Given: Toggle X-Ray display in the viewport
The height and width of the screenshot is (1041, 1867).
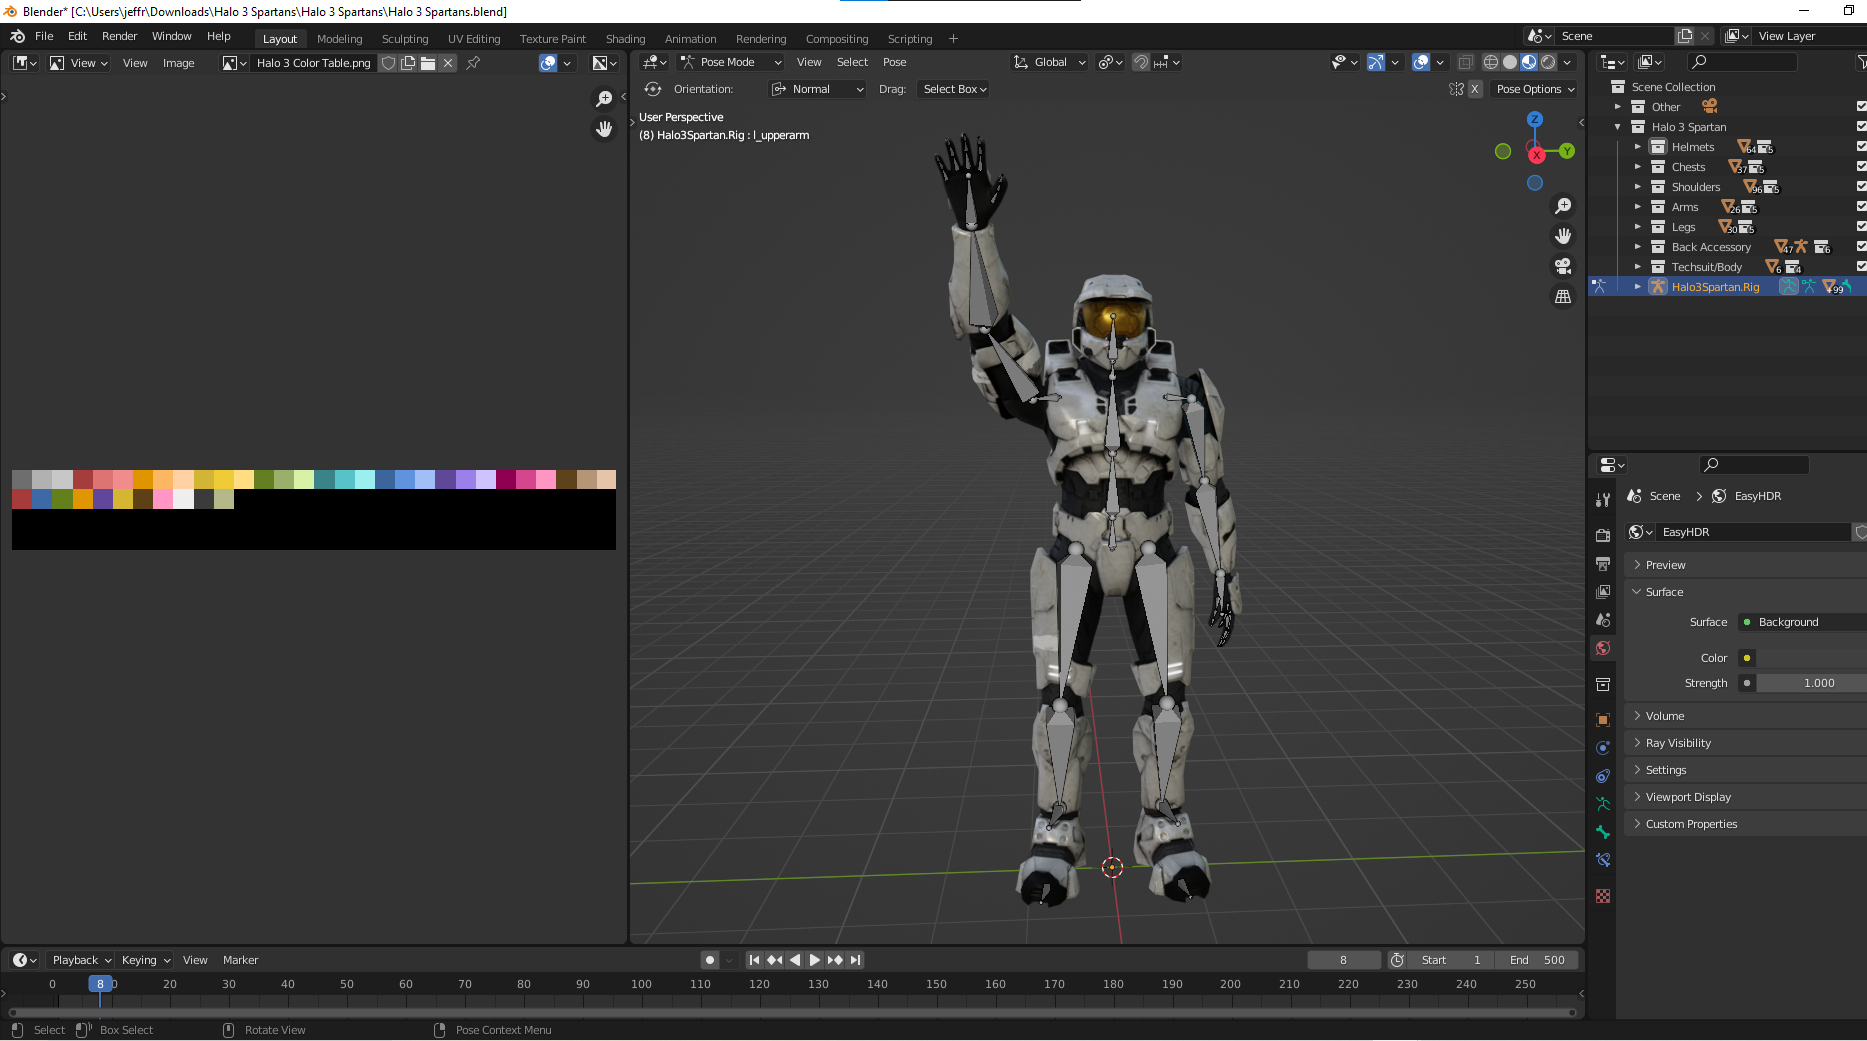Looking at the screenshot, I should tap(1465, 62).
